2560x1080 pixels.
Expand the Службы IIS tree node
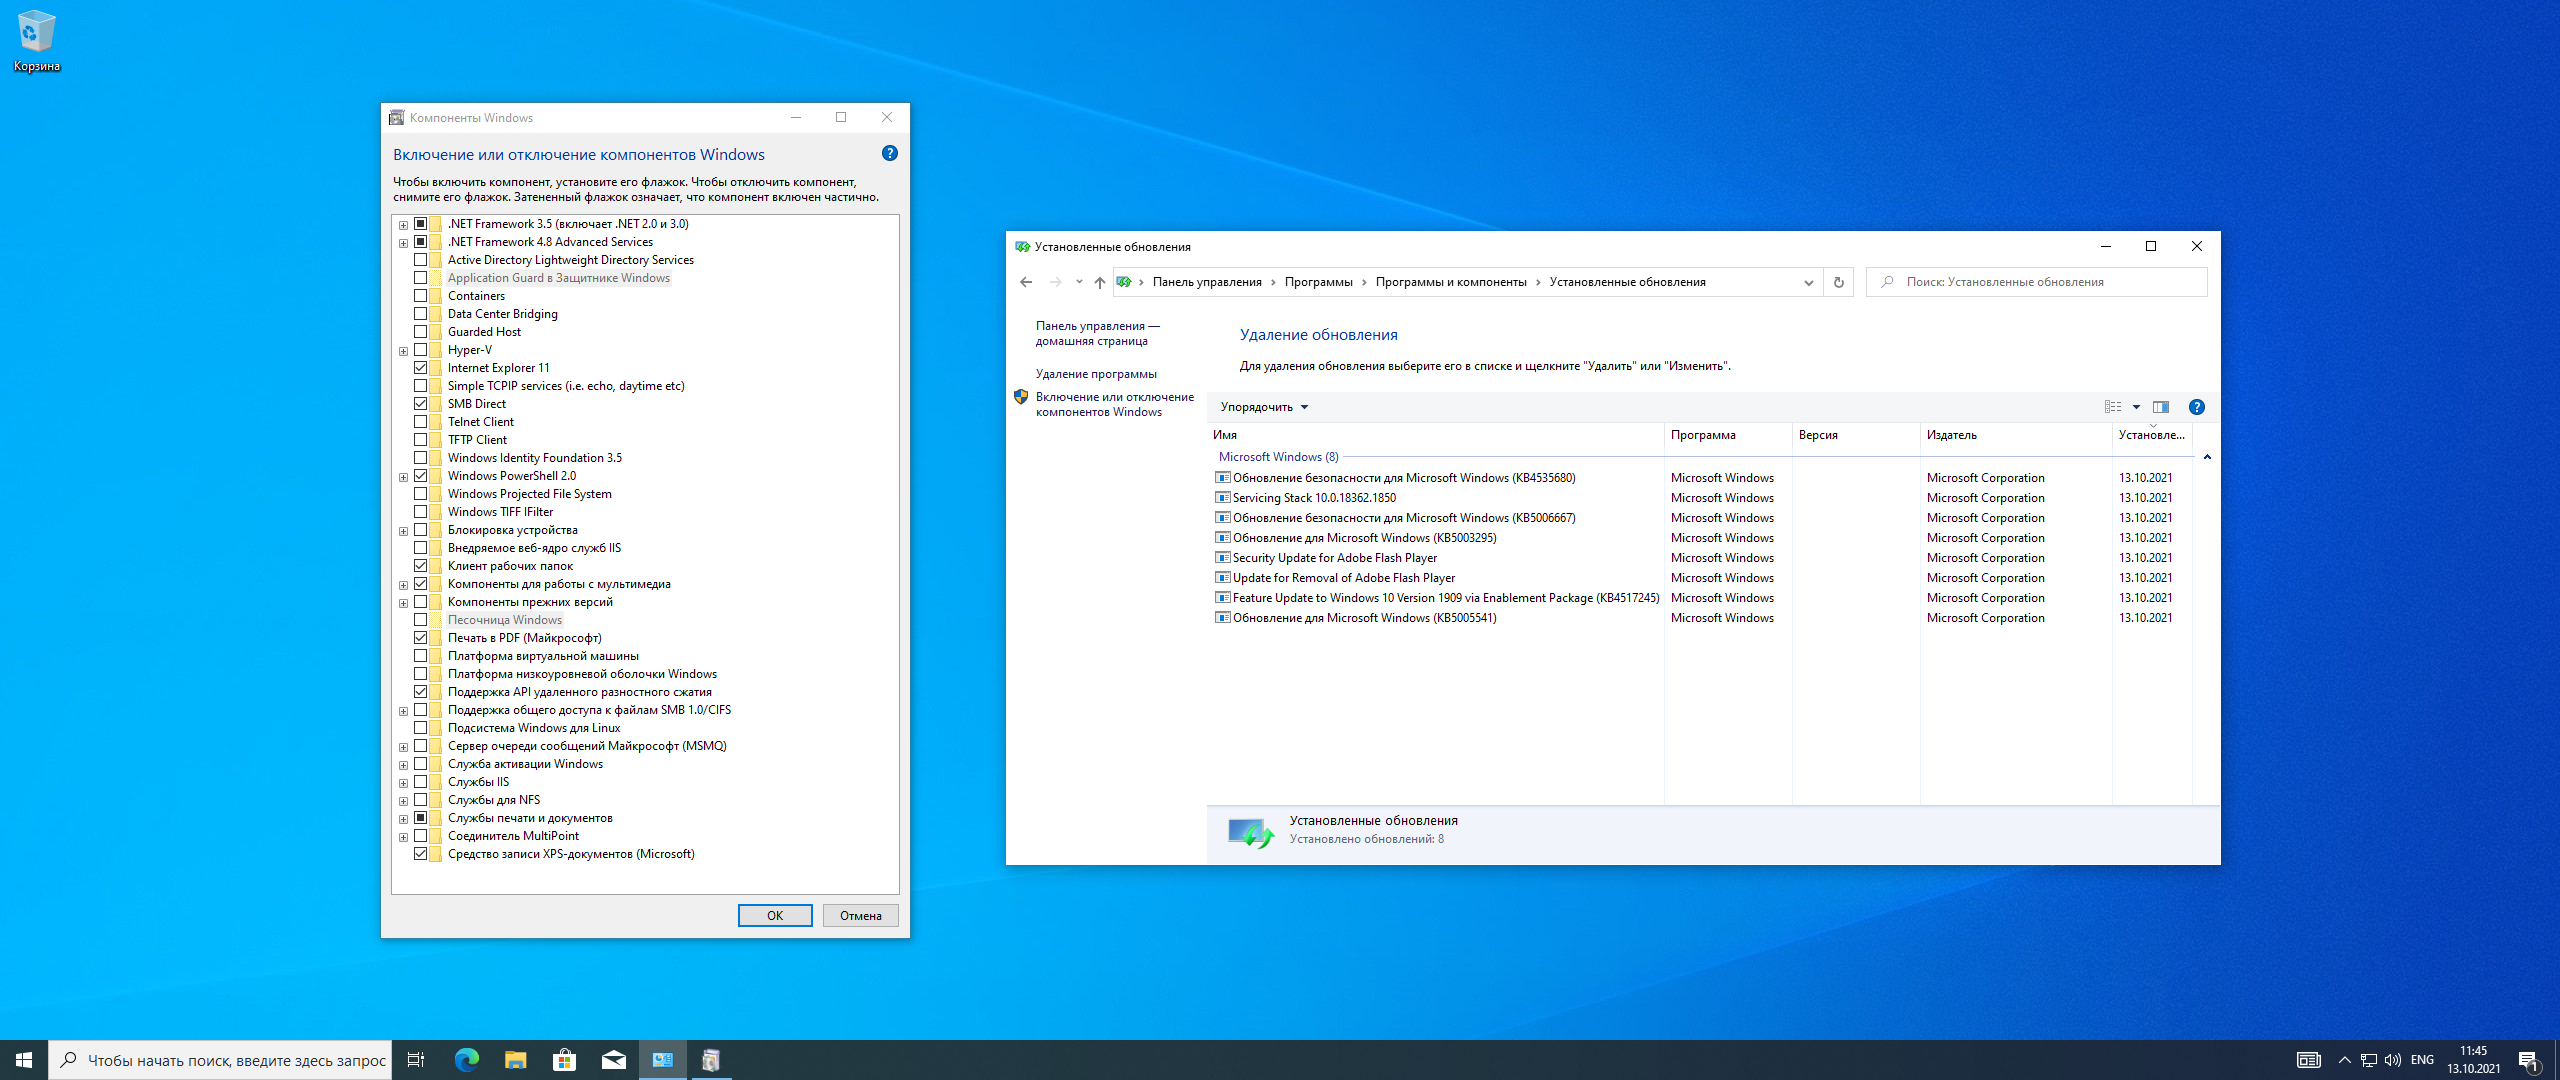[x=403, y=783]
